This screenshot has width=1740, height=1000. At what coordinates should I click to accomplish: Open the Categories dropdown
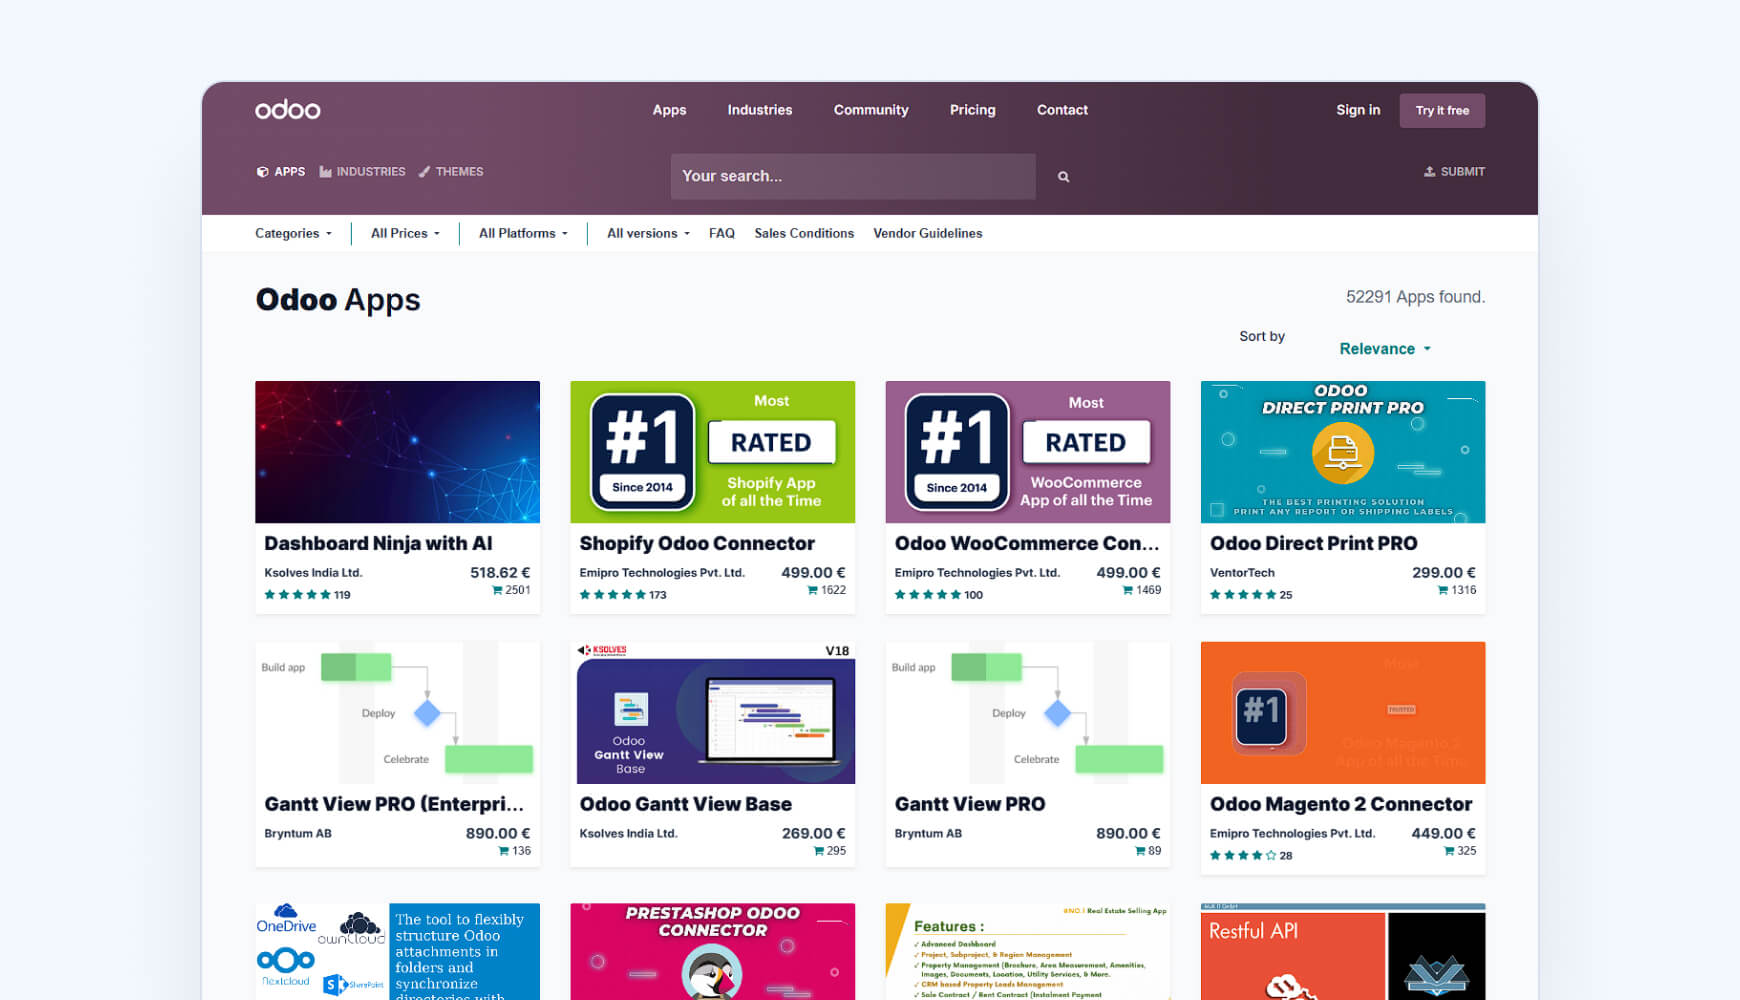[x=293, y=234]
